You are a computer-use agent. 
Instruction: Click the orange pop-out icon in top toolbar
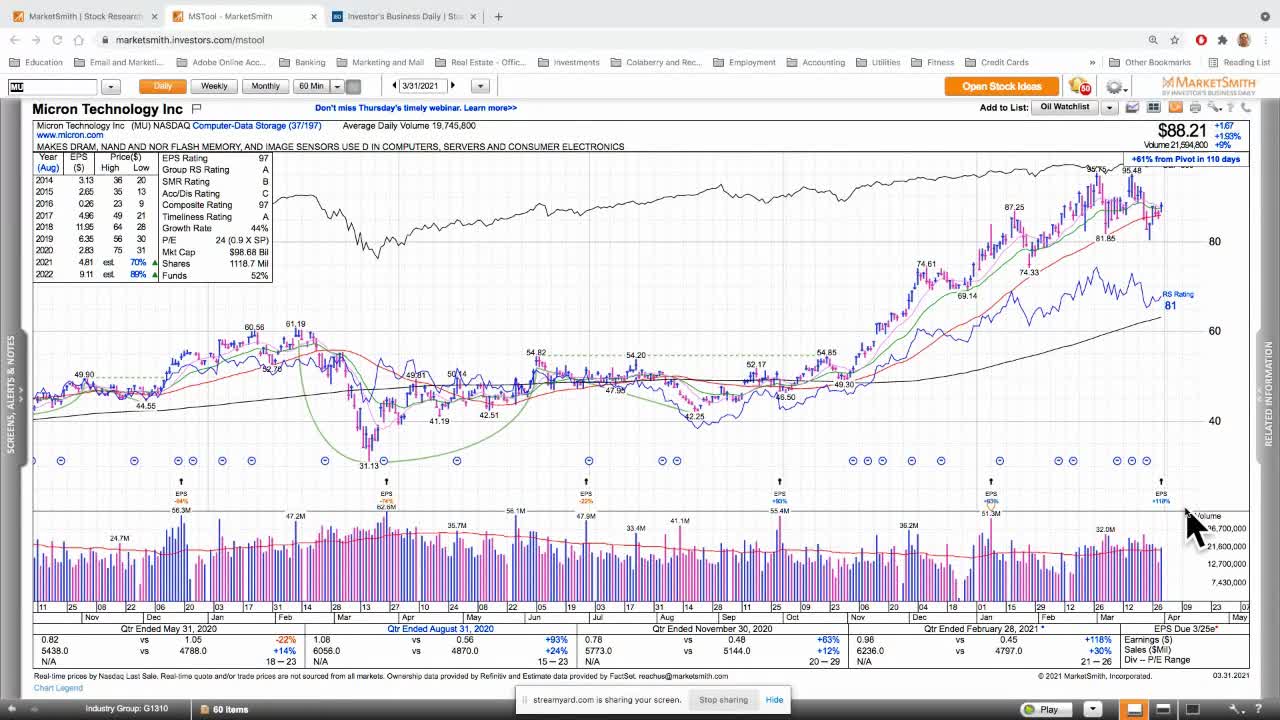coord(1175,107)
